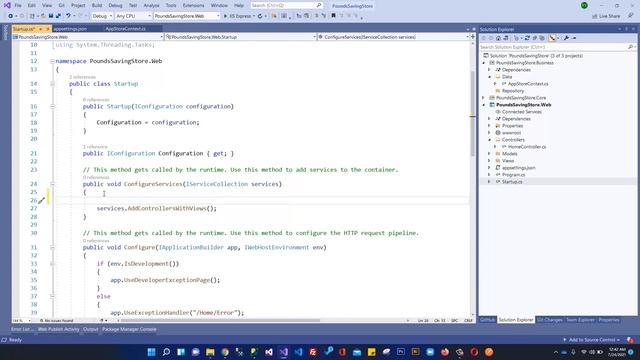This screenshot has height=360, width=640.
Task: Open File Explorer from taskbar
Action: (x=210, y=352)
